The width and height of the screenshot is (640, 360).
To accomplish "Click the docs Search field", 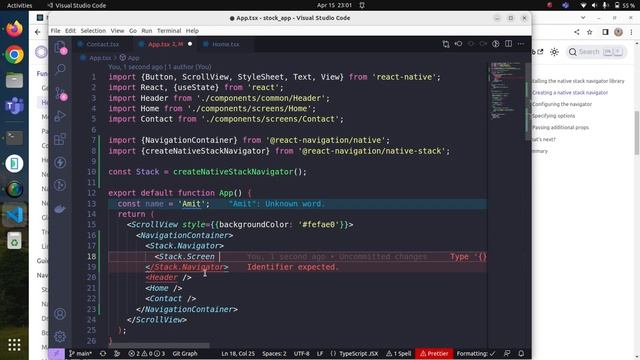I will tap(596, 52).
